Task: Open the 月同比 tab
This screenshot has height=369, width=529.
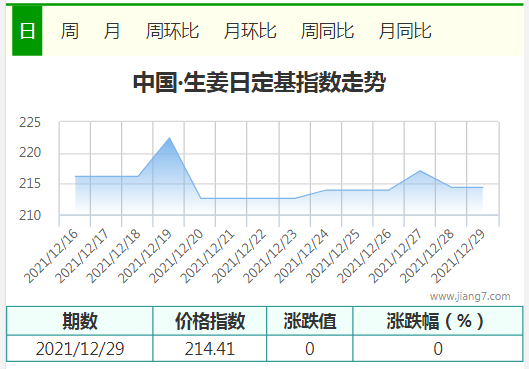Action: click(x=405, y=31)
